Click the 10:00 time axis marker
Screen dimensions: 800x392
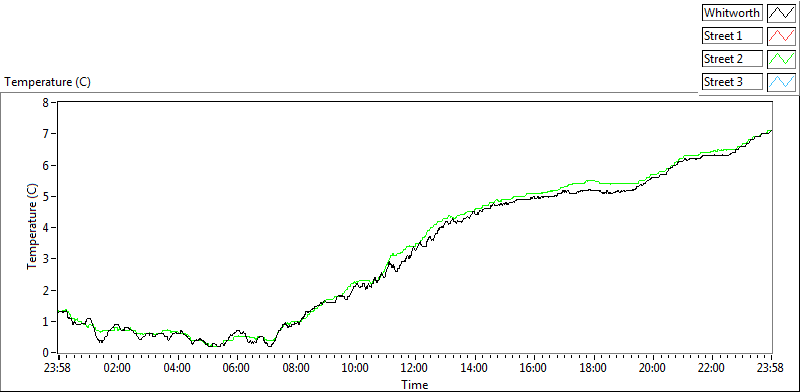356,368
